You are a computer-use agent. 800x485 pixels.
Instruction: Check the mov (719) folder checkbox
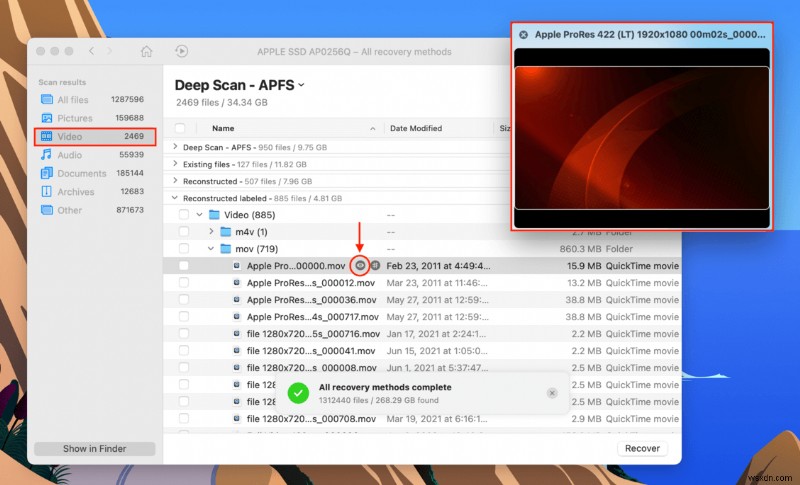[x=184, y=249]
